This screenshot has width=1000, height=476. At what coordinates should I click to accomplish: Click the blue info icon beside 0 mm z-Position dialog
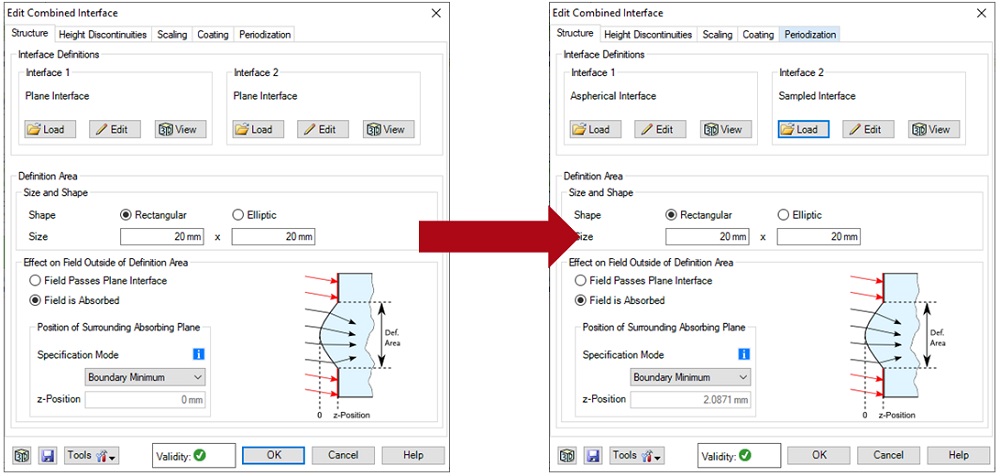(198, 354)
